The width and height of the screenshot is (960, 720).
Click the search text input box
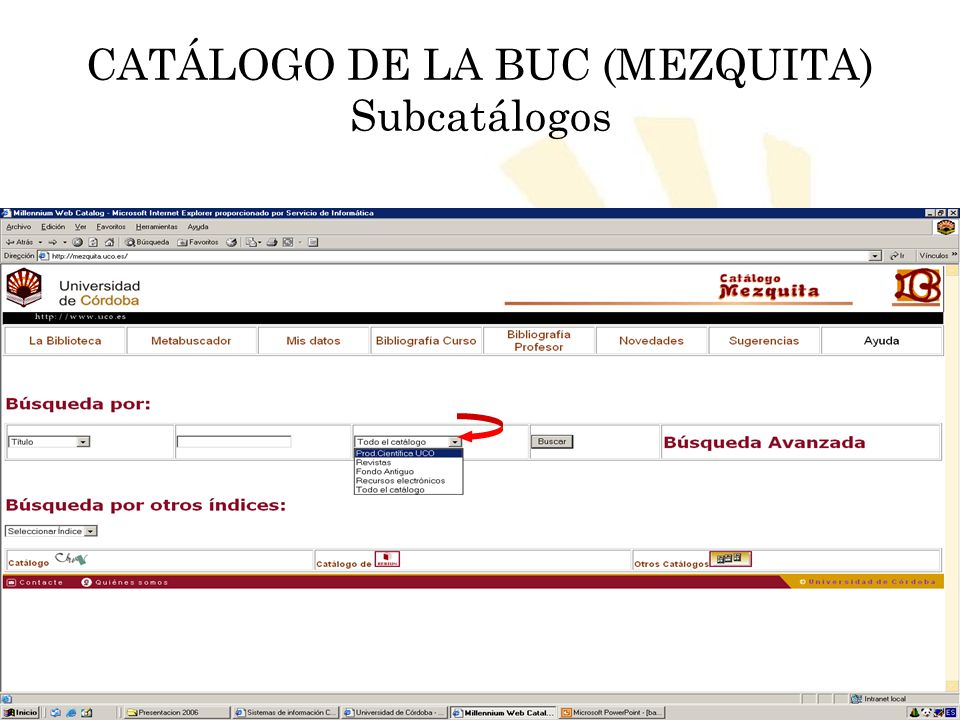coord(234,442)
